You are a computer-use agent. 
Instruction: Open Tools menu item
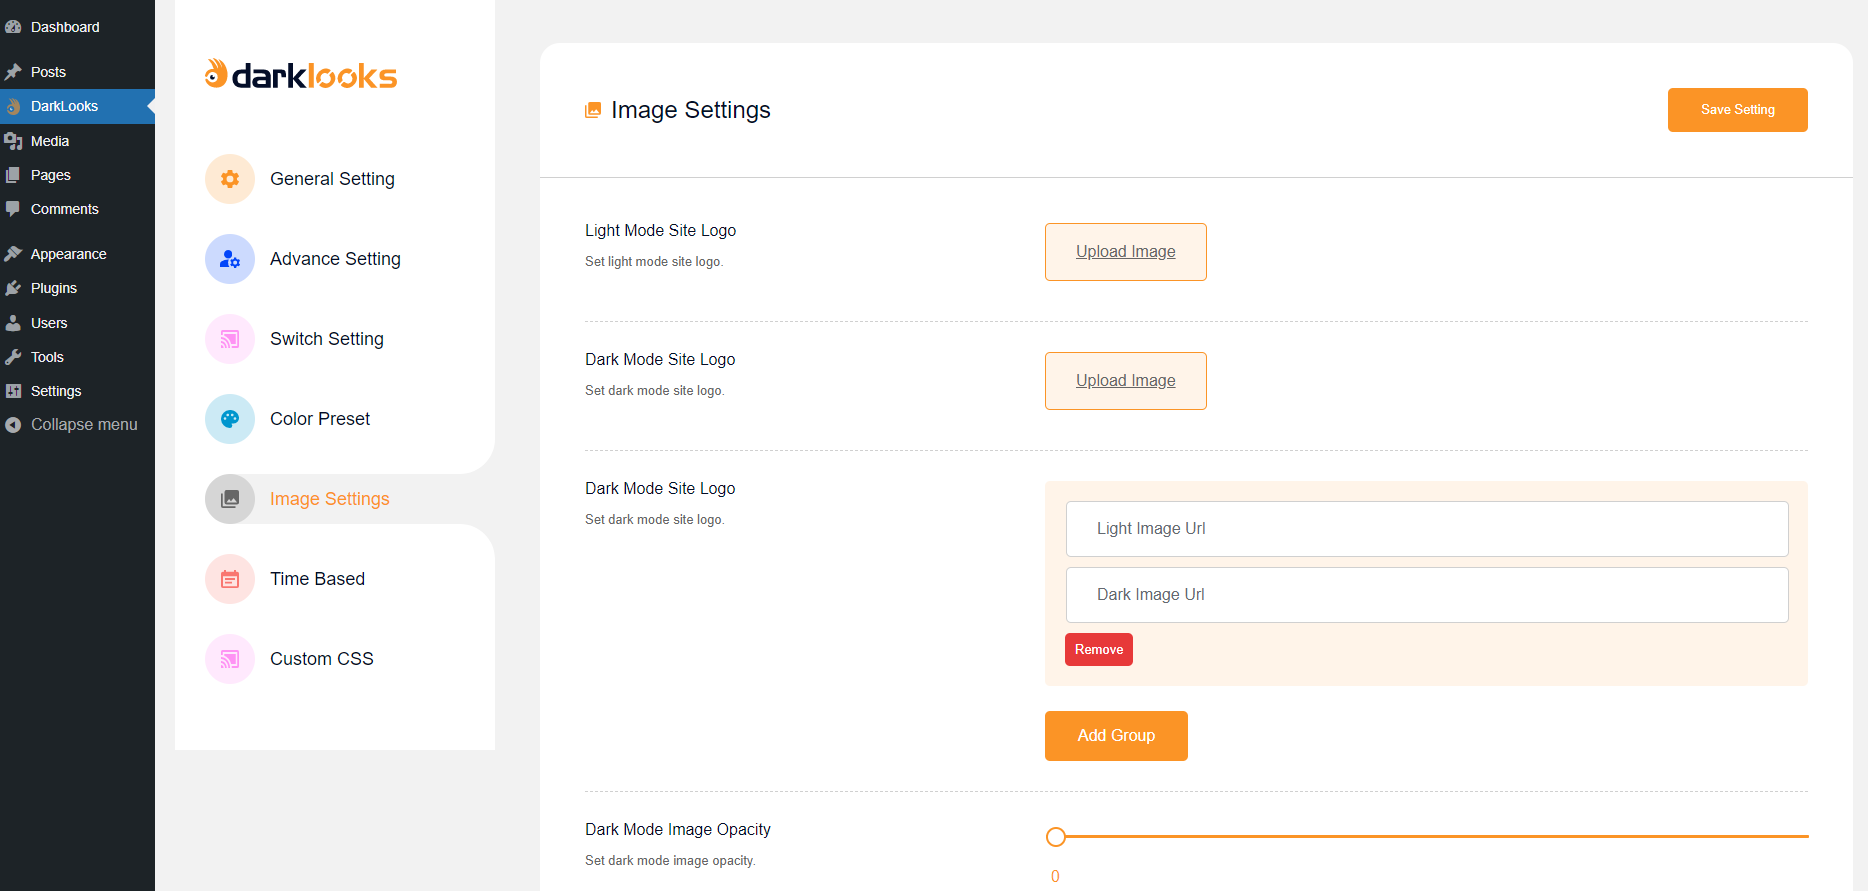47,357
